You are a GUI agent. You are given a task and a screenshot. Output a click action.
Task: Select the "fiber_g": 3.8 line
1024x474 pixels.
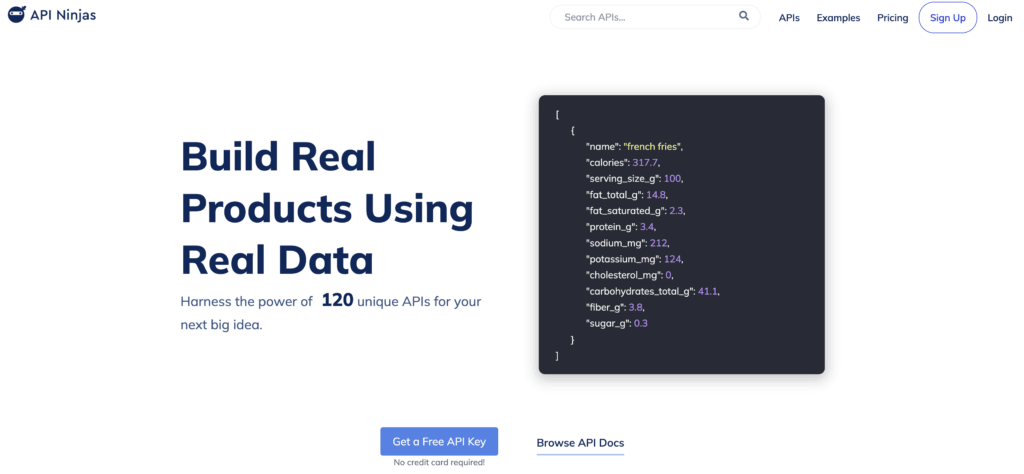click(616, 307)
